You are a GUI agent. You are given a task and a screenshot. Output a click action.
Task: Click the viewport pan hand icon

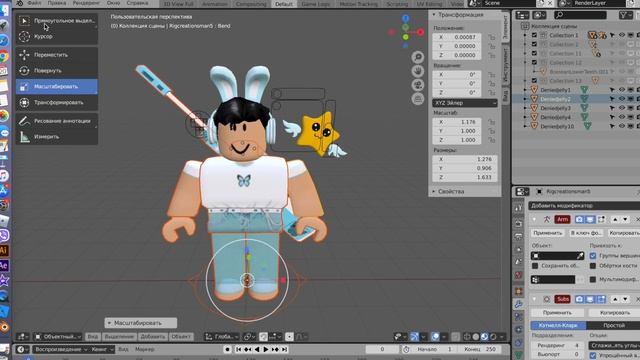[418, 71]
